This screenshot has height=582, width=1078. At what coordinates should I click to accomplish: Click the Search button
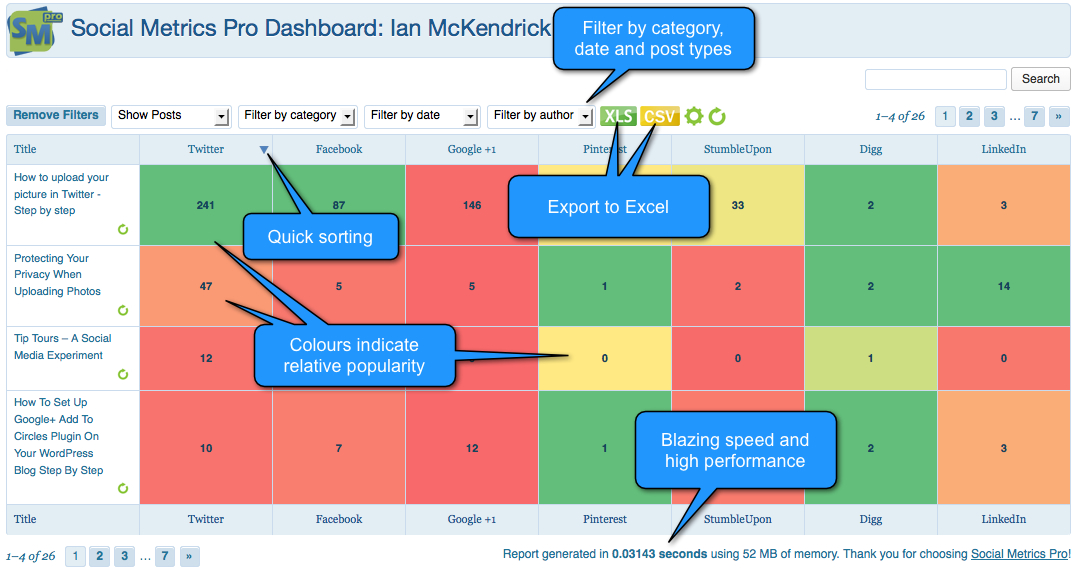click(x=1040, y=79)
